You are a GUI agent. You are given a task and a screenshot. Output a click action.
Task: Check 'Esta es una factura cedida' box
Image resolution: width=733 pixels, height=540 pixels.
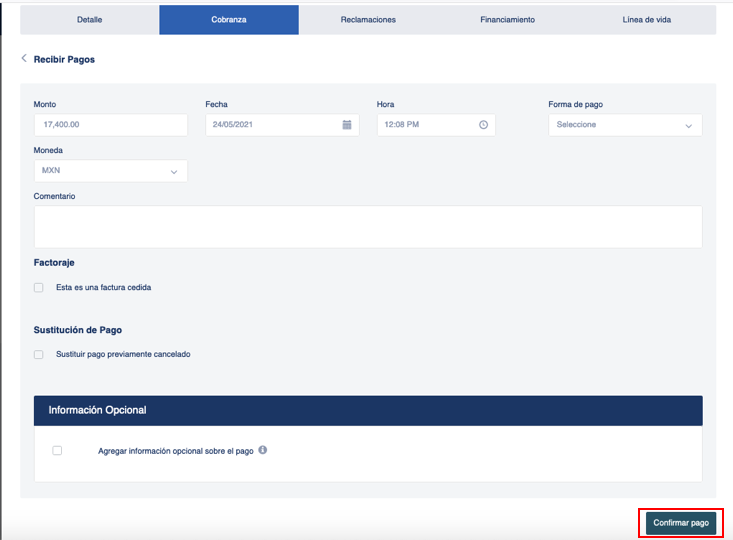pyautogui.click(x=39, y=288)
